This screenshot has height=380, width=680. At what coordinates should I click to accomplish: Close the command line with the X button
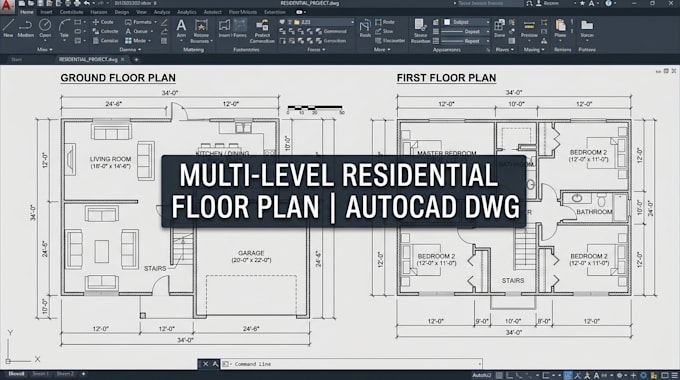click(206, 364)
